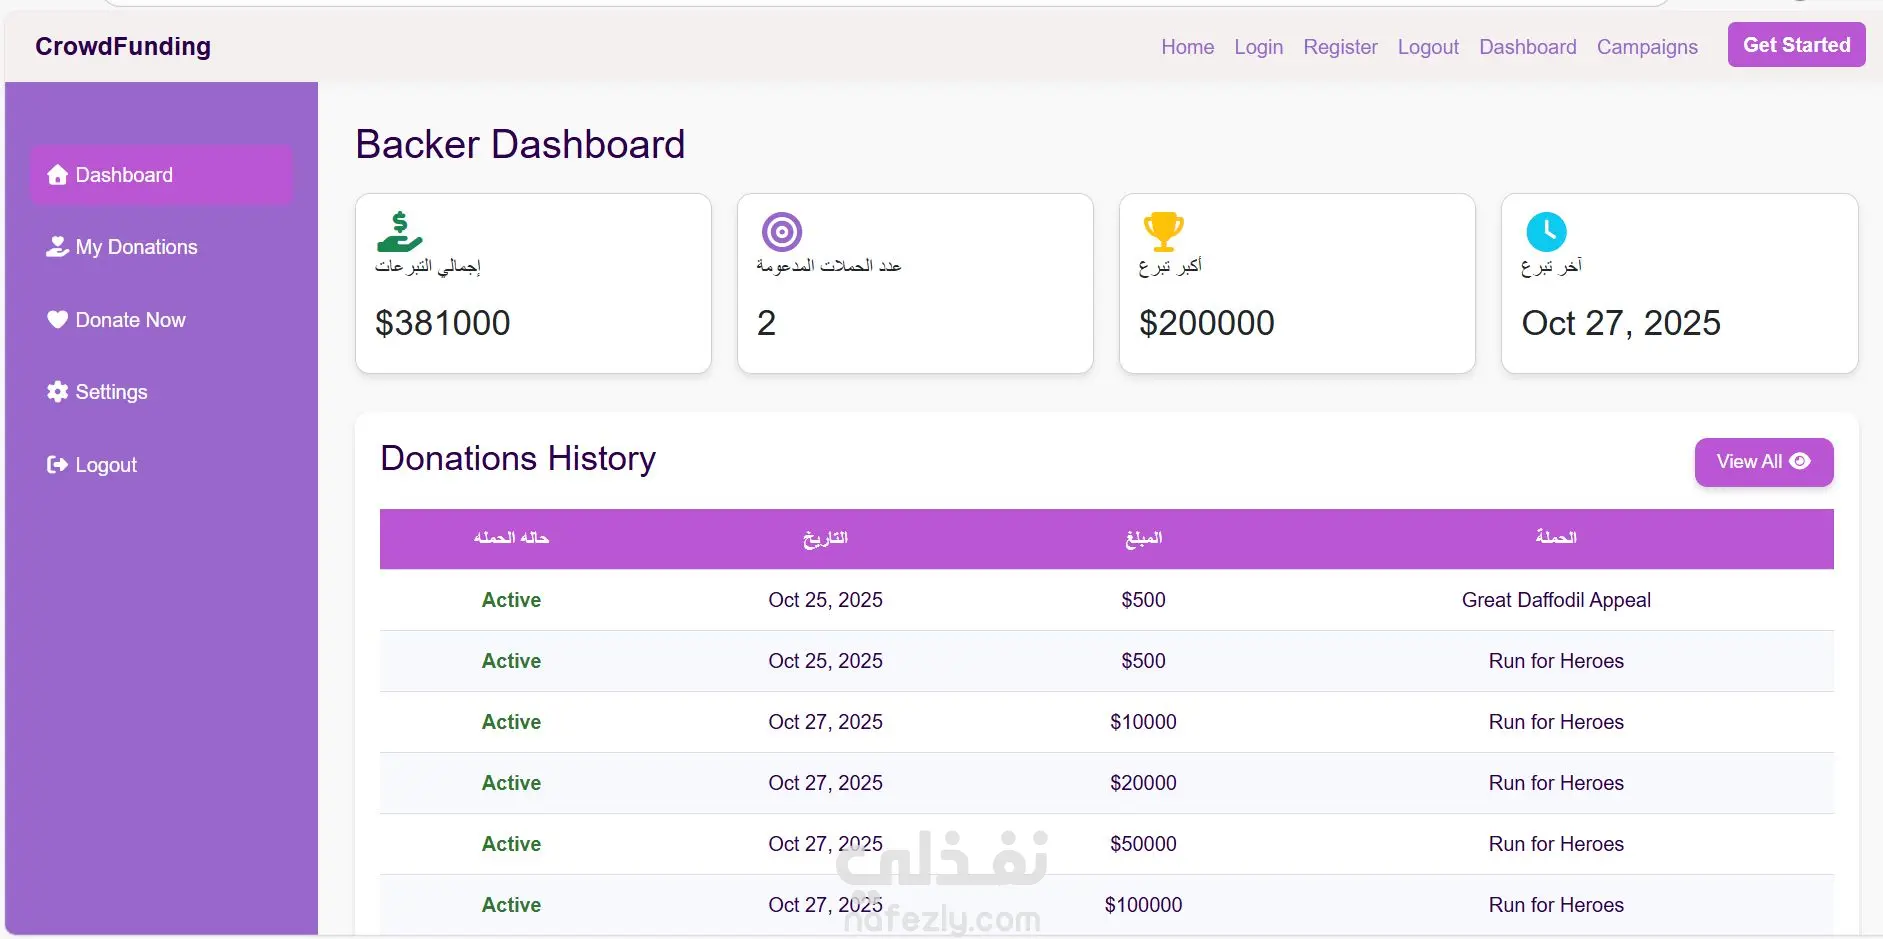
Task: Go to Register in top nav
Action: coord(1340,47)
